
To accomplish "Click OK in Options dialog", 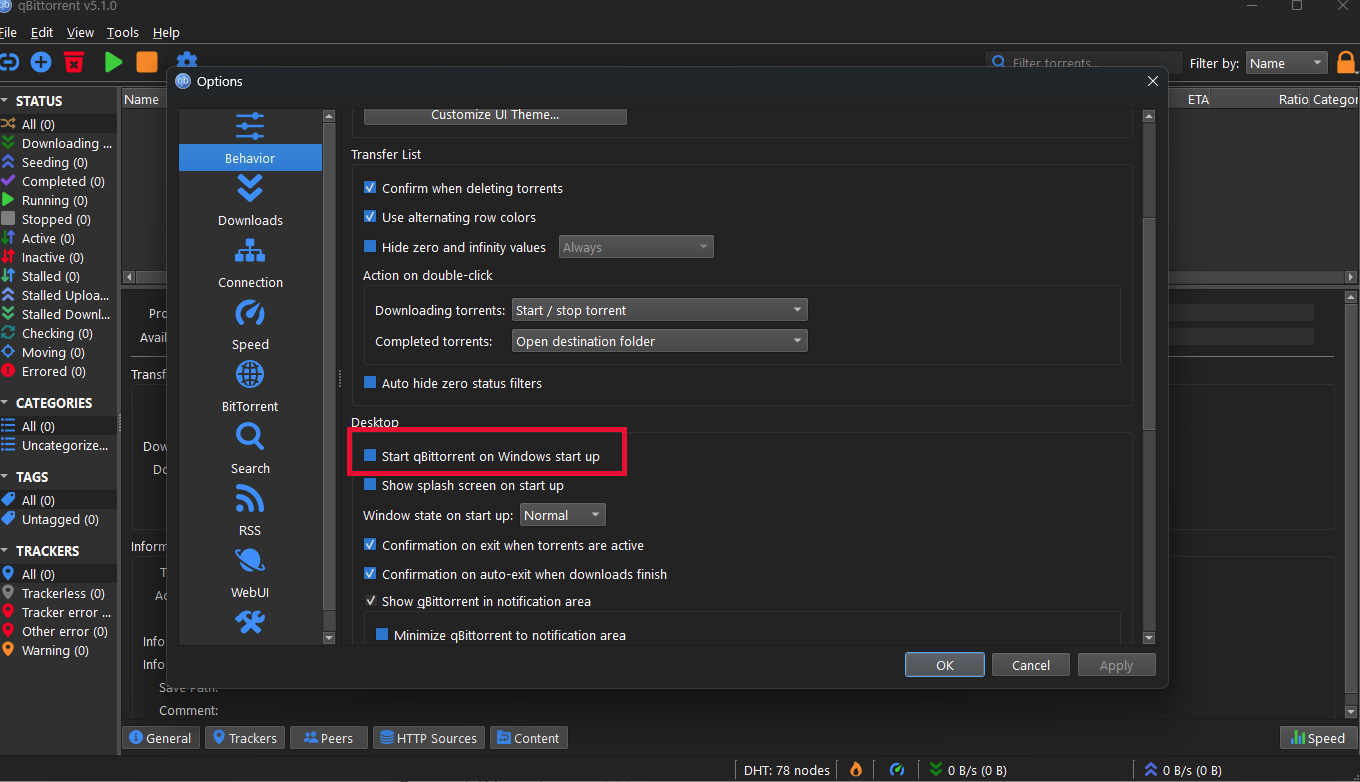I will [945, 665].
